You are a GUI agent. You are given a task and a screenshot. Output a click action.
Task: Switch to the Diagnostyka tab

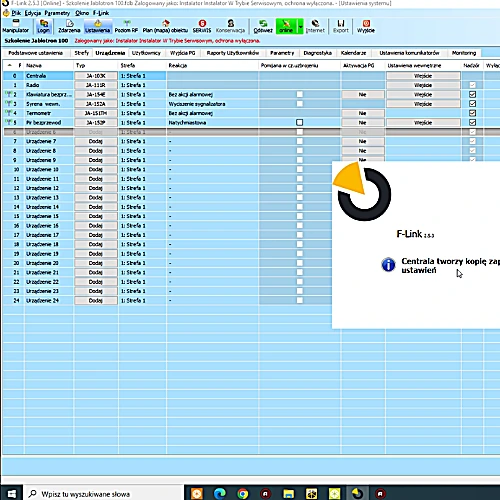pyautogui.click(x=317, y=53)
